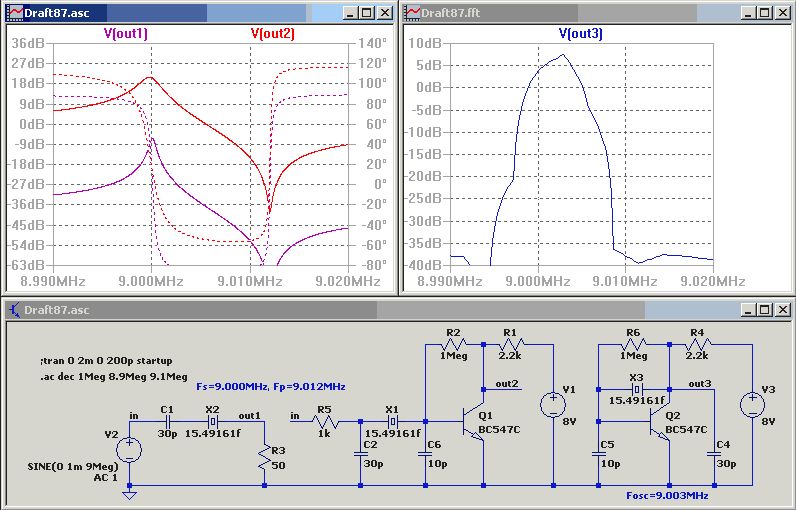Image resolution: width=796 pixels, height=510 pixels.
Task: Select capacitor C6 symbol
Action: [425, 454]
